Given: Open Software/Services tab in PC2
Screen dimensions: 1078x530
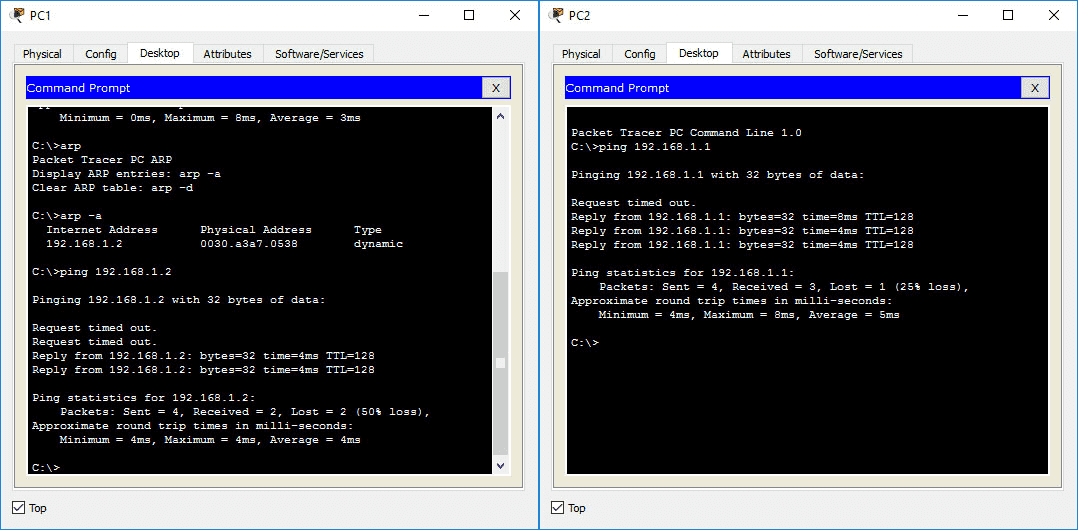Looking at the screenshot, I should click(858, 54).
